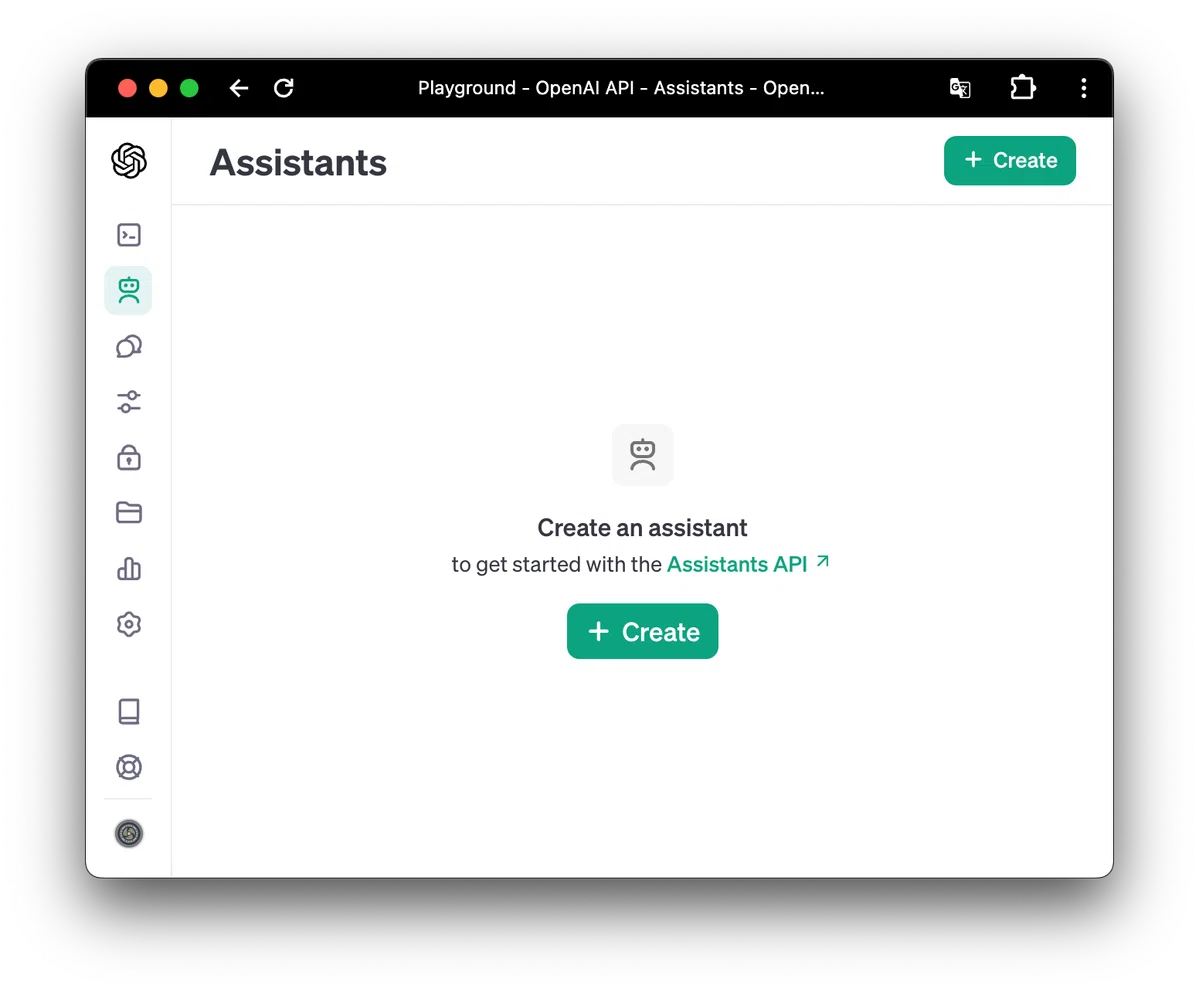Image resolution: width=1200 pixels, height=992 pixels.
Task: Go back with the browser back arrow
Action: point(238,88)
